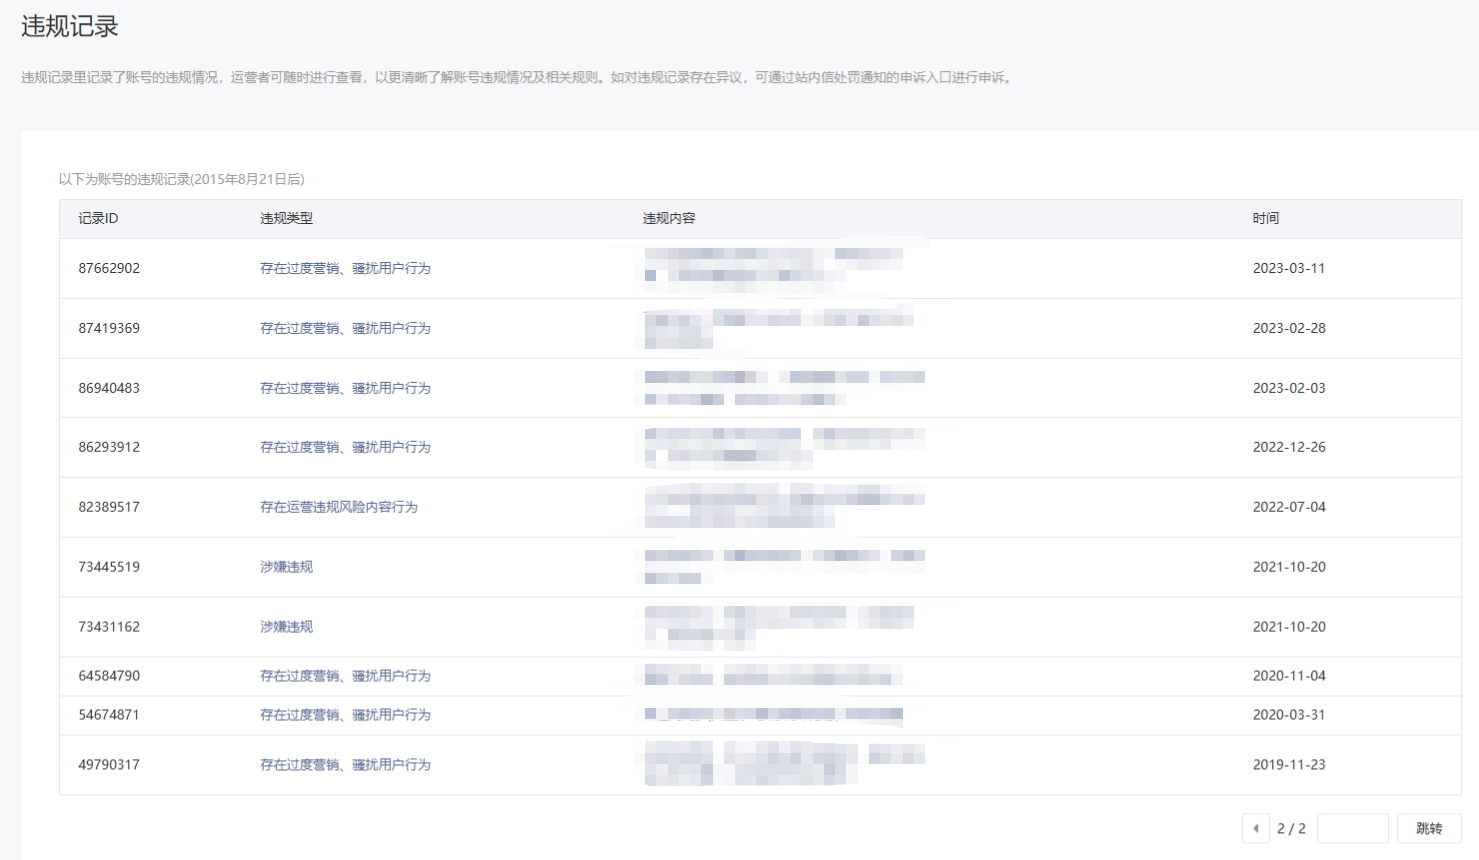Screen dimensions: 1479x860
Task: Click the 记录ID column header
Action: pyautogui.click(x=98, y=218)
